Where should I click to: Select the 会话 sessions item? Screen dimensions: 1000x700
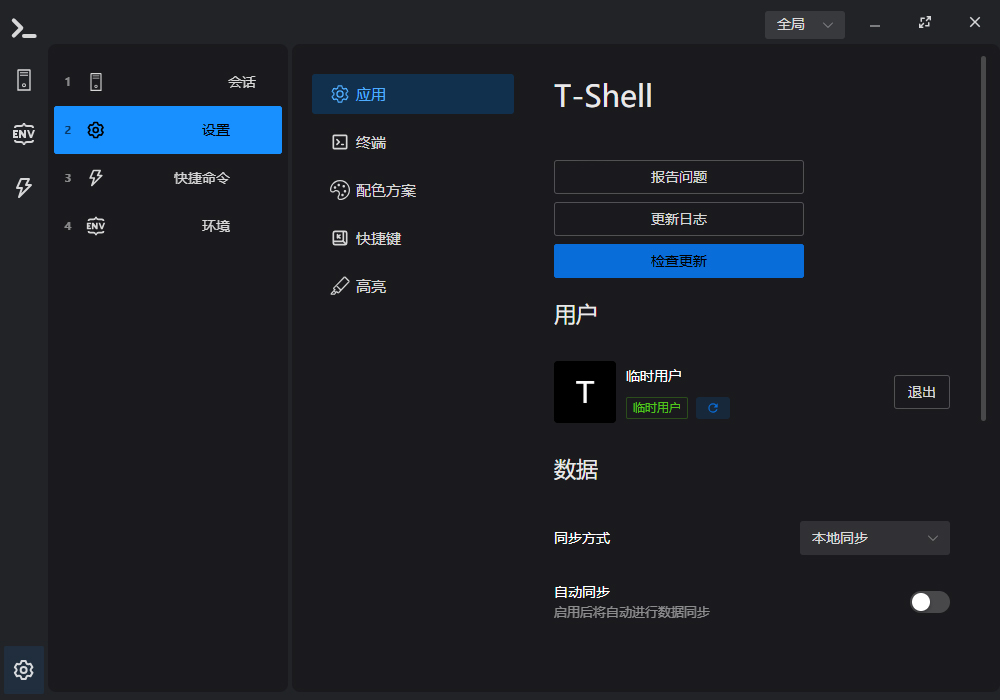pos(168,82)
